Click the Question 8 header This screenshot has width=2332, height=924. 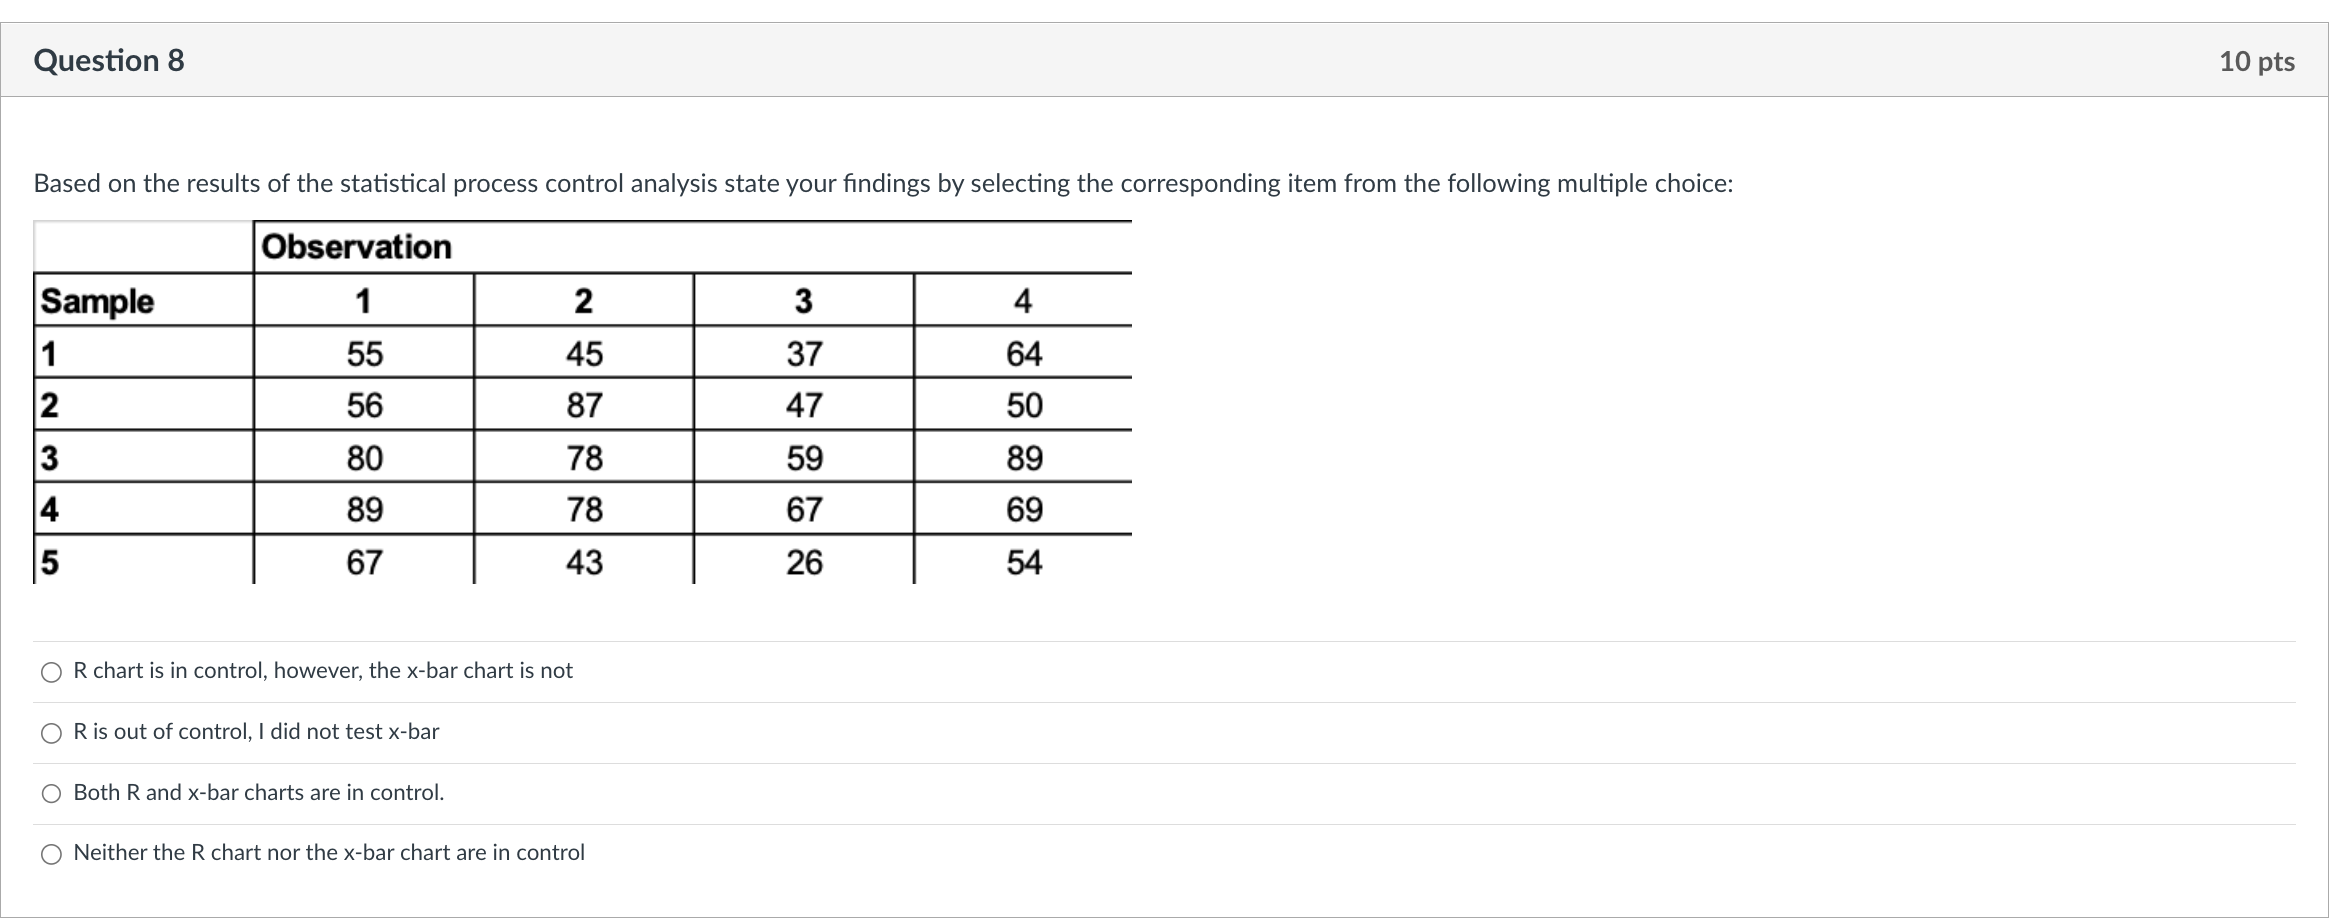click(x=110, y=61)
